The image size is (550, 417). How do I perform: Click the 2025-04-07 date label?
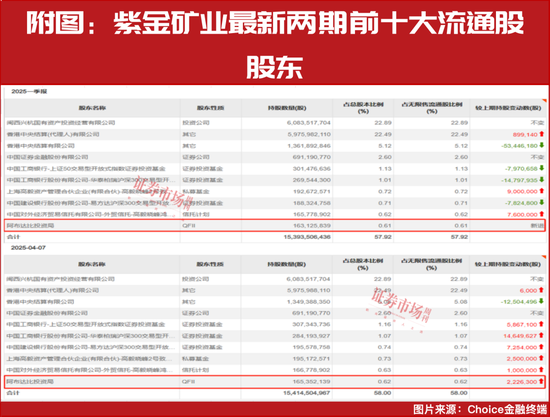click(x=28, y=248)
